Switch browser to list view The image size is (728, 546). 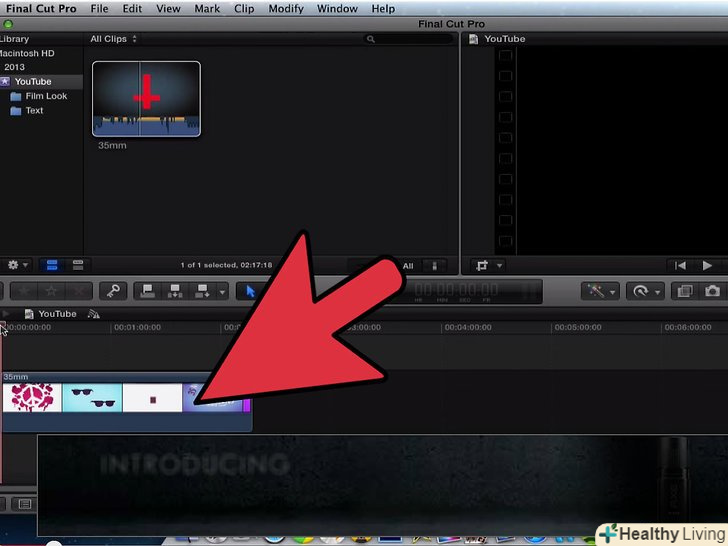coord(78,265)
